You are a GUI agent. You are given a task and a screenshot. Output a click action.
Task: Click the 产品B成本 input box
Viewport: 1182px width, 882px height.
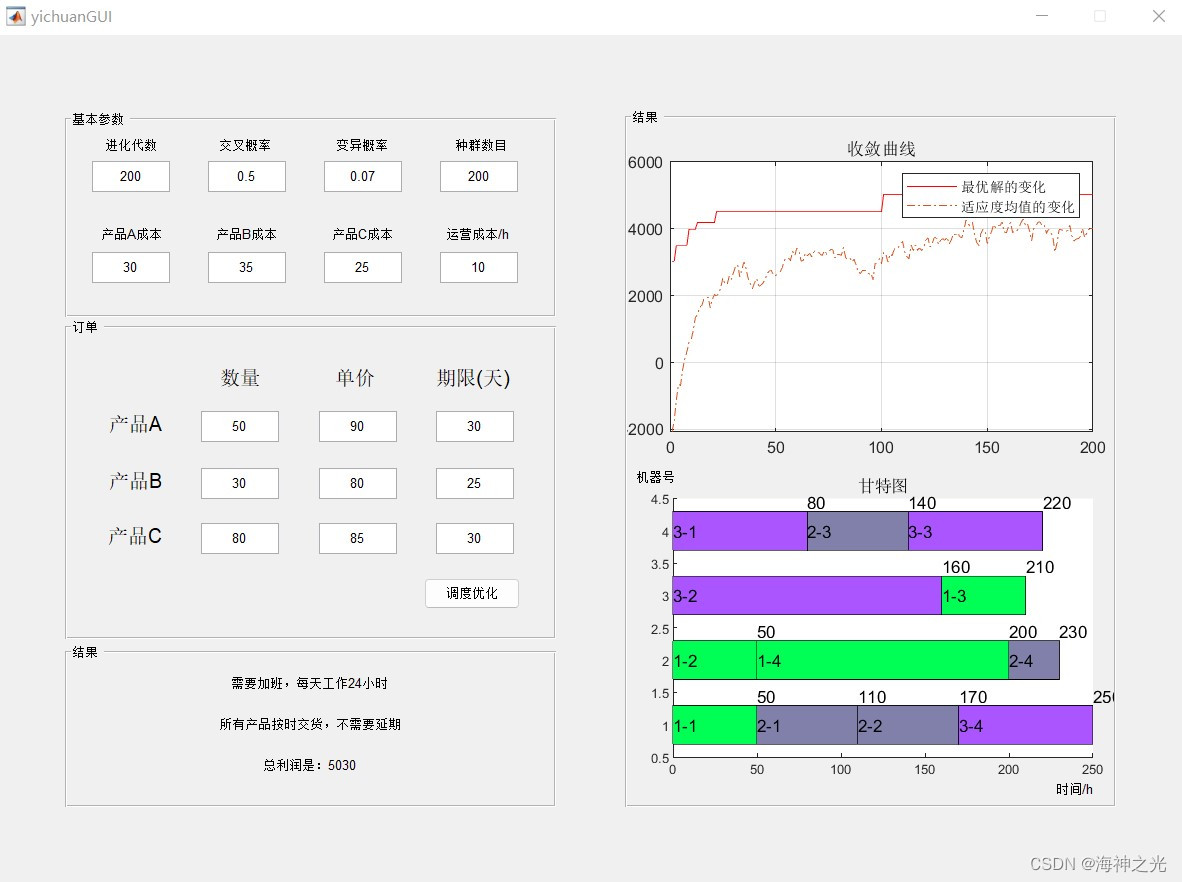tap(246, 267)
